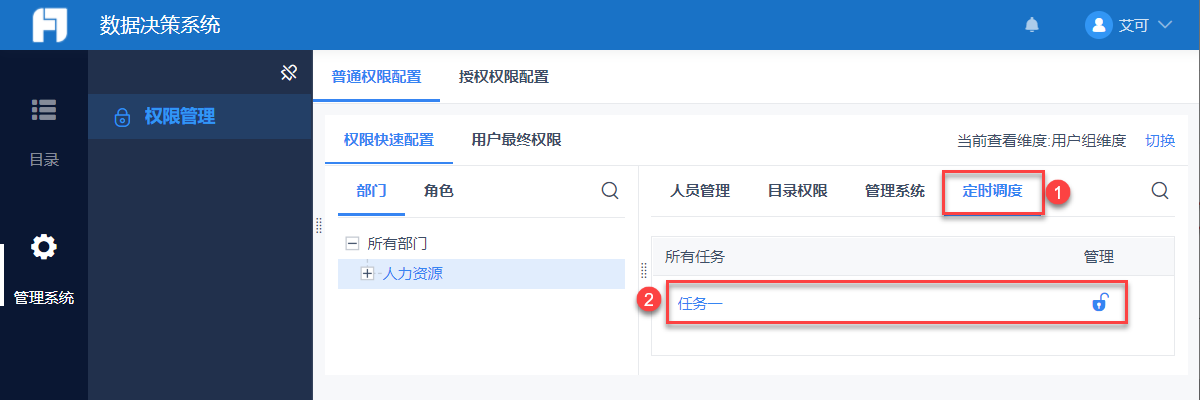Search tasks with the right magnifier icon
Viewport: 1200px width, 400px height.
[1160, 190]
